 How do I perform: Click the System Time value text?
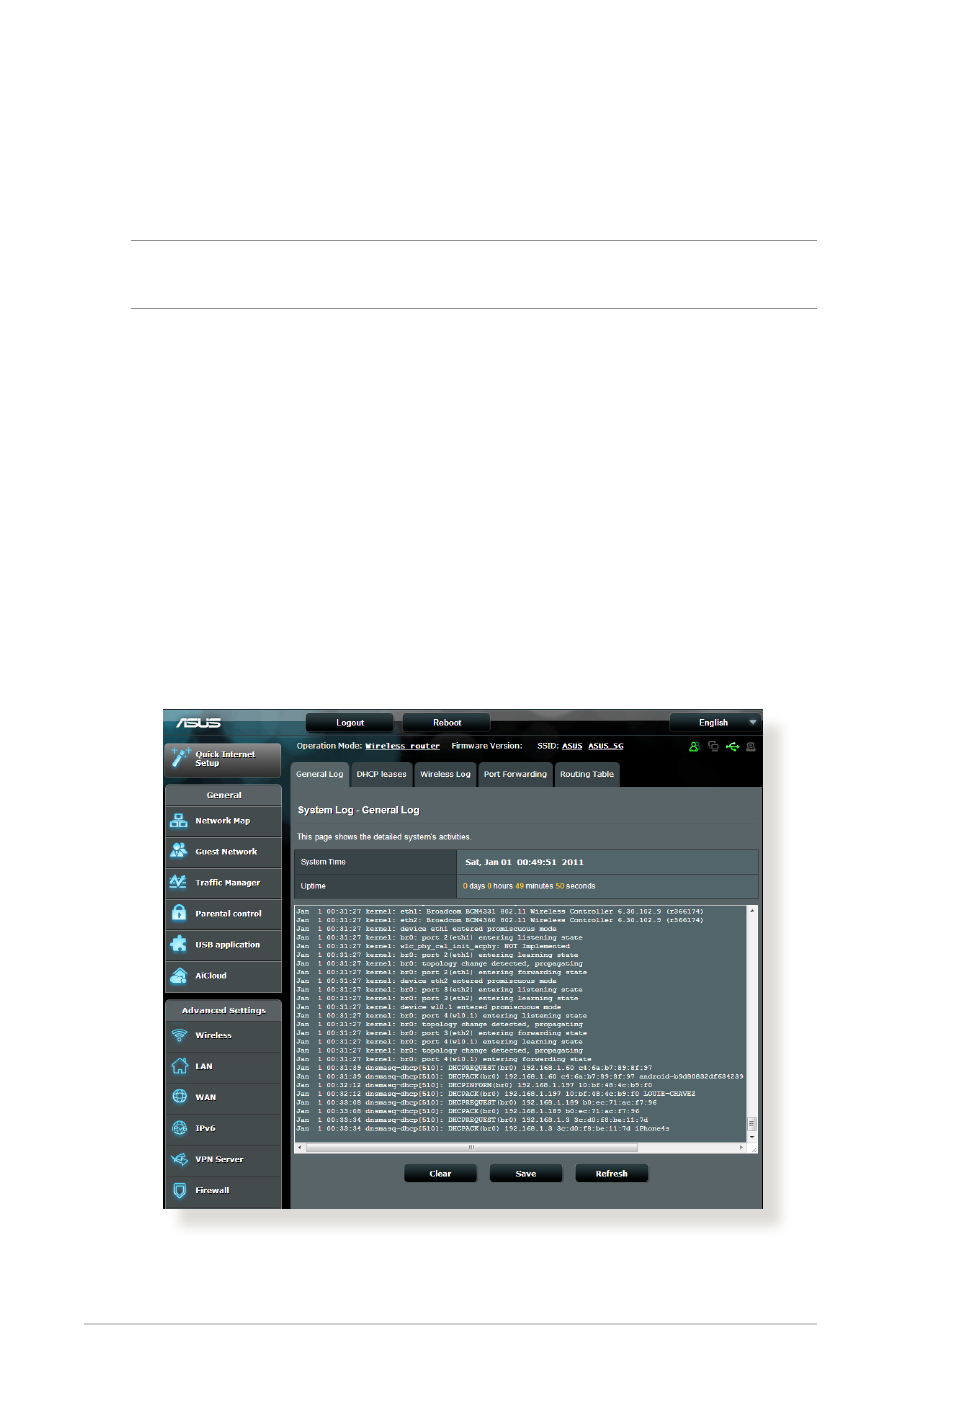(525, 862)
